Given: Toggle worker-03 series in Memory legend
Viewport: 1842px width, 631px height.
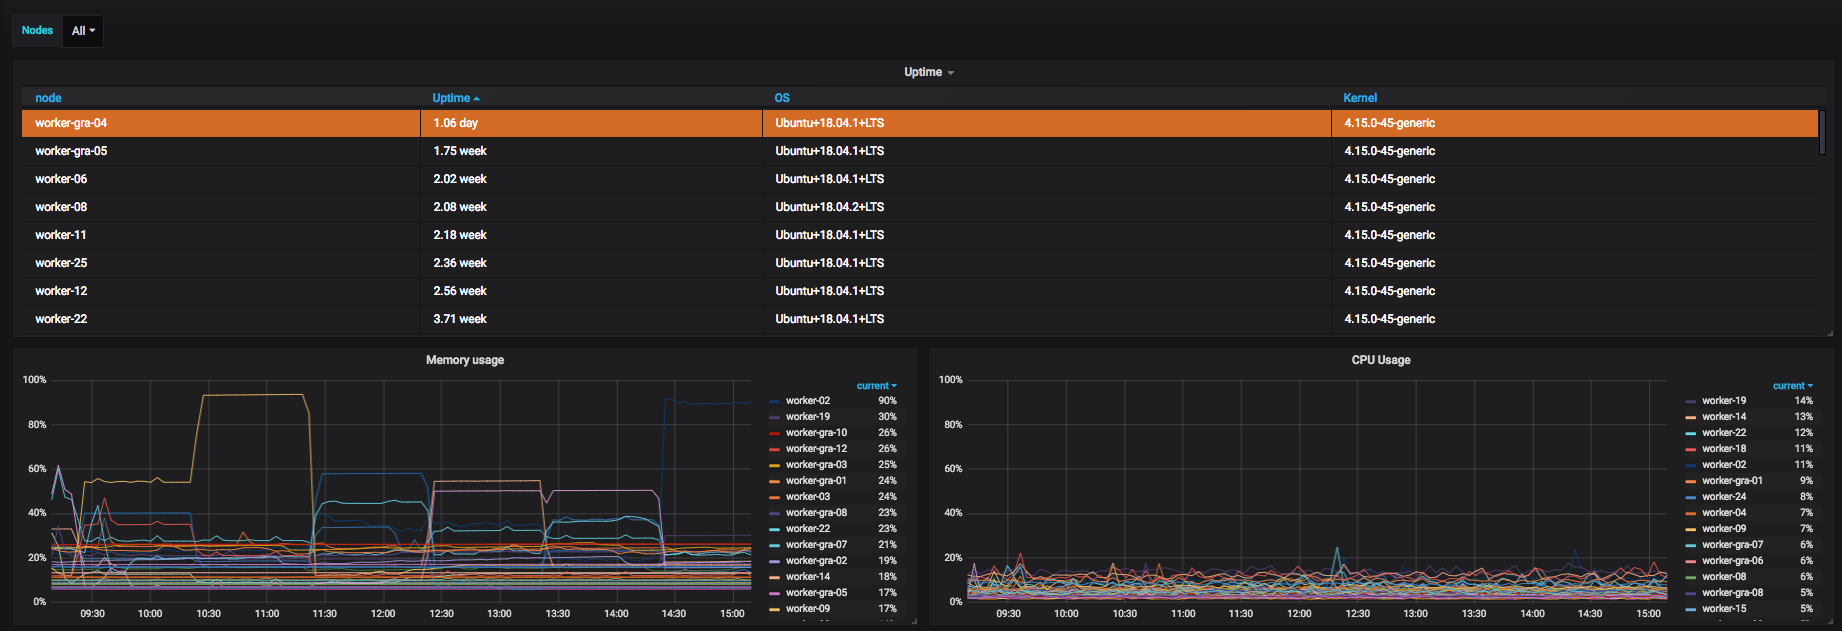Looking at the screenshot, I should click(x=808, y=497).
